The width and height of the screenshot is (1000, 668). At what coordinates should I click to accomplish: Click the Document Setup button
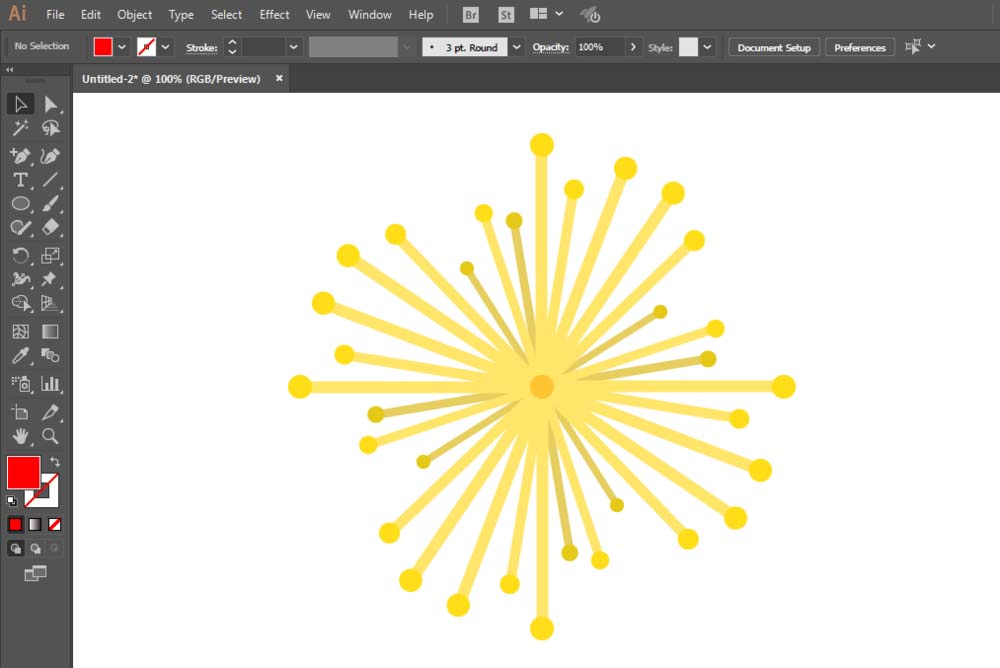point(774,47)
